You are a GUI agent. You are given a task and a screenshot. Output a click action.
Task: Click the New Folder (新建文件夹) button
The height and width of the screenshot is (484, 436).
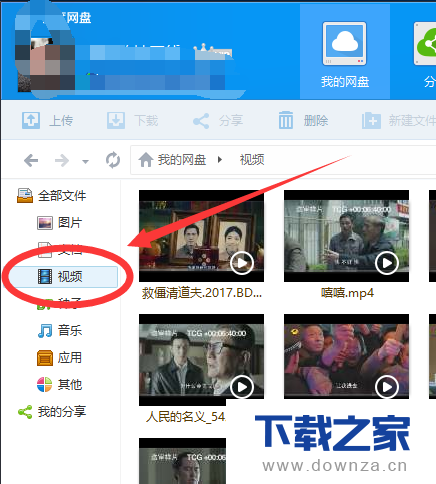coord(399,120)
